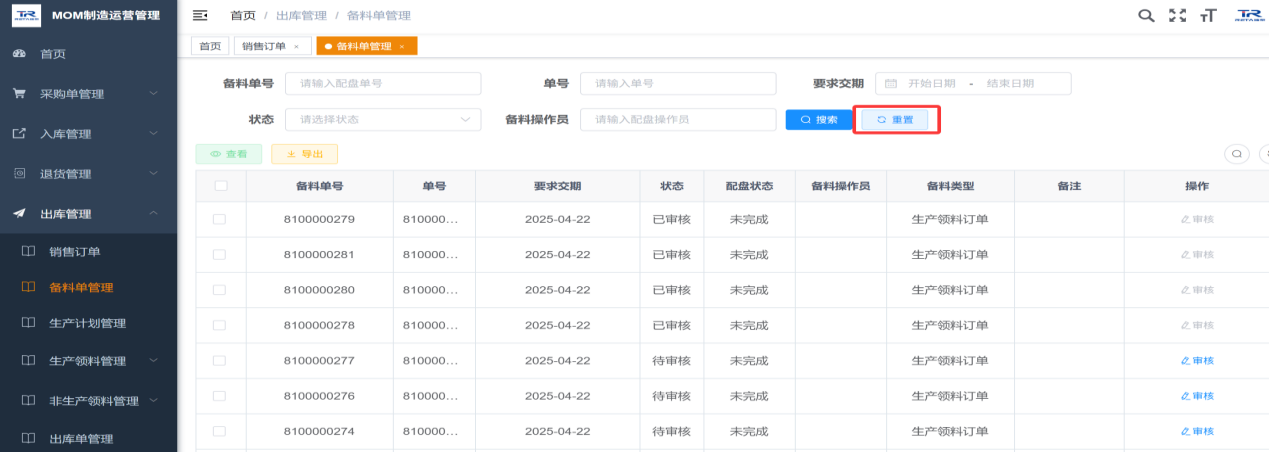
Task: Open font size setting icon
Action: [x=1209, y=15]
